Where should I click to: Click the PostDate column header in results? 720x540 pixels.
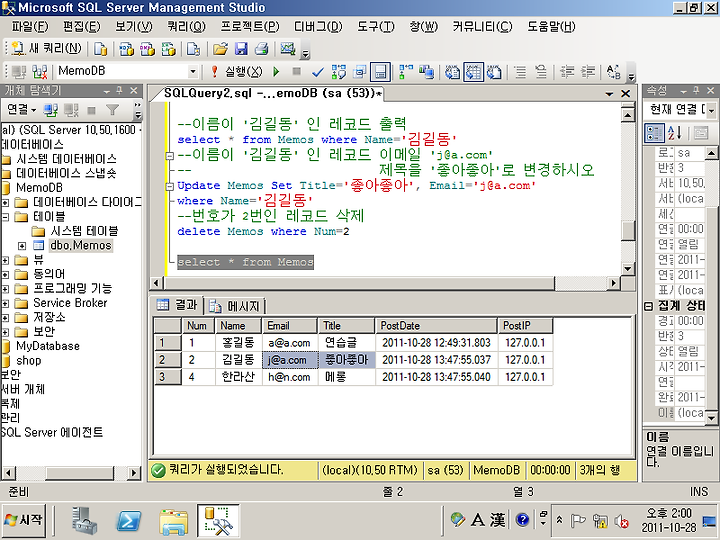point(436,326)
